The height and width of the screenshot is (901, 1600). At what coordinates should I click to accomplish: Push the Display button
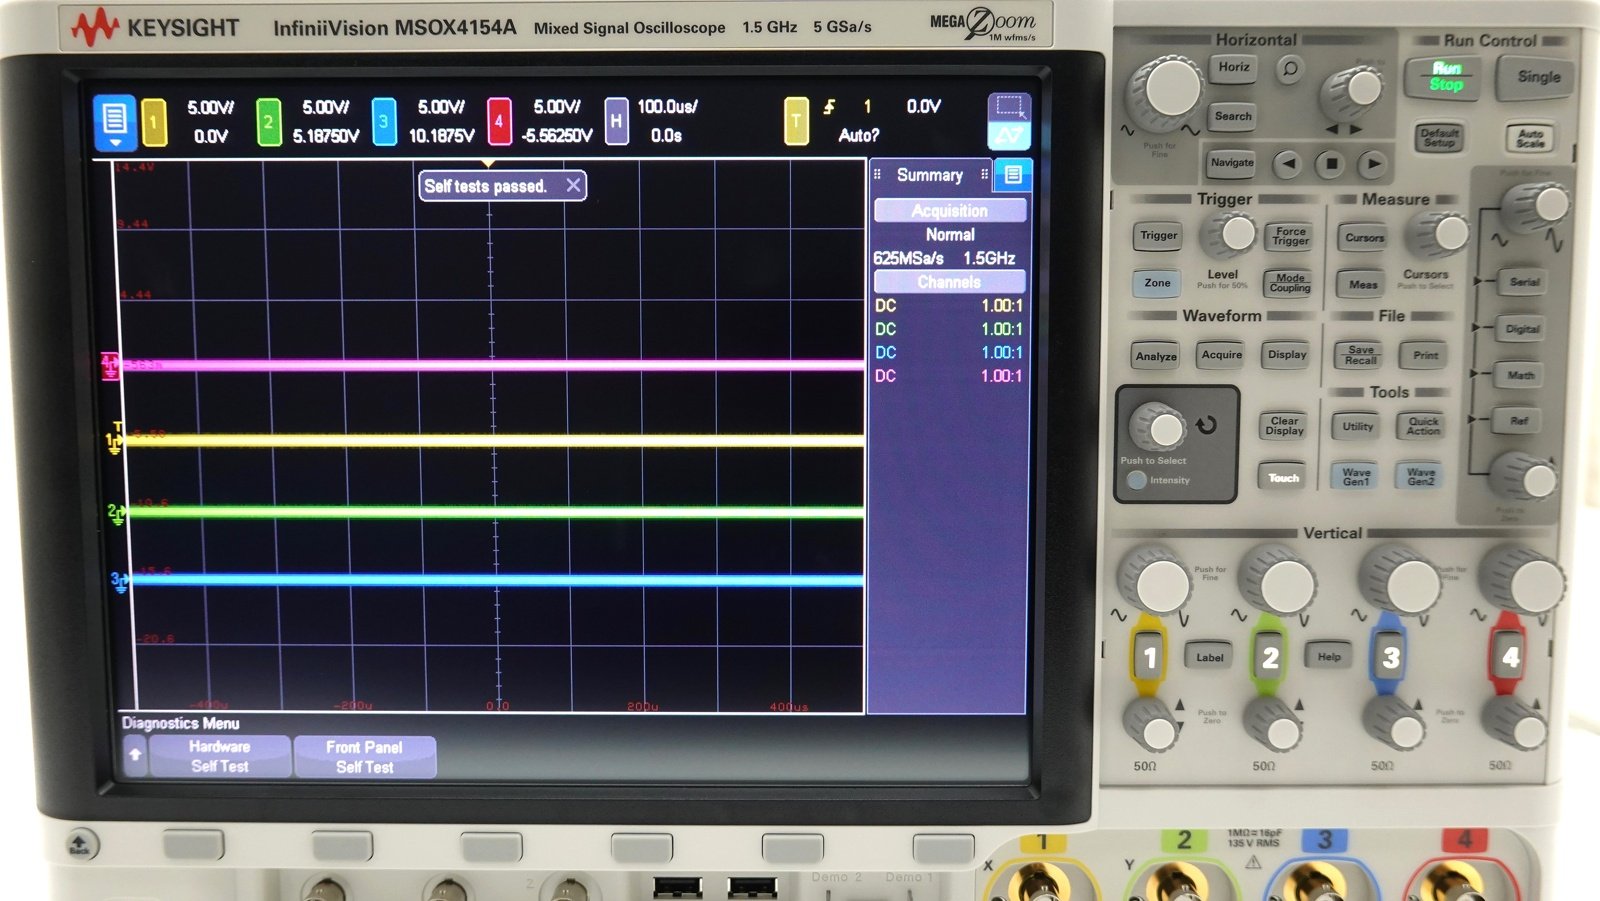tap(1287, 355)
